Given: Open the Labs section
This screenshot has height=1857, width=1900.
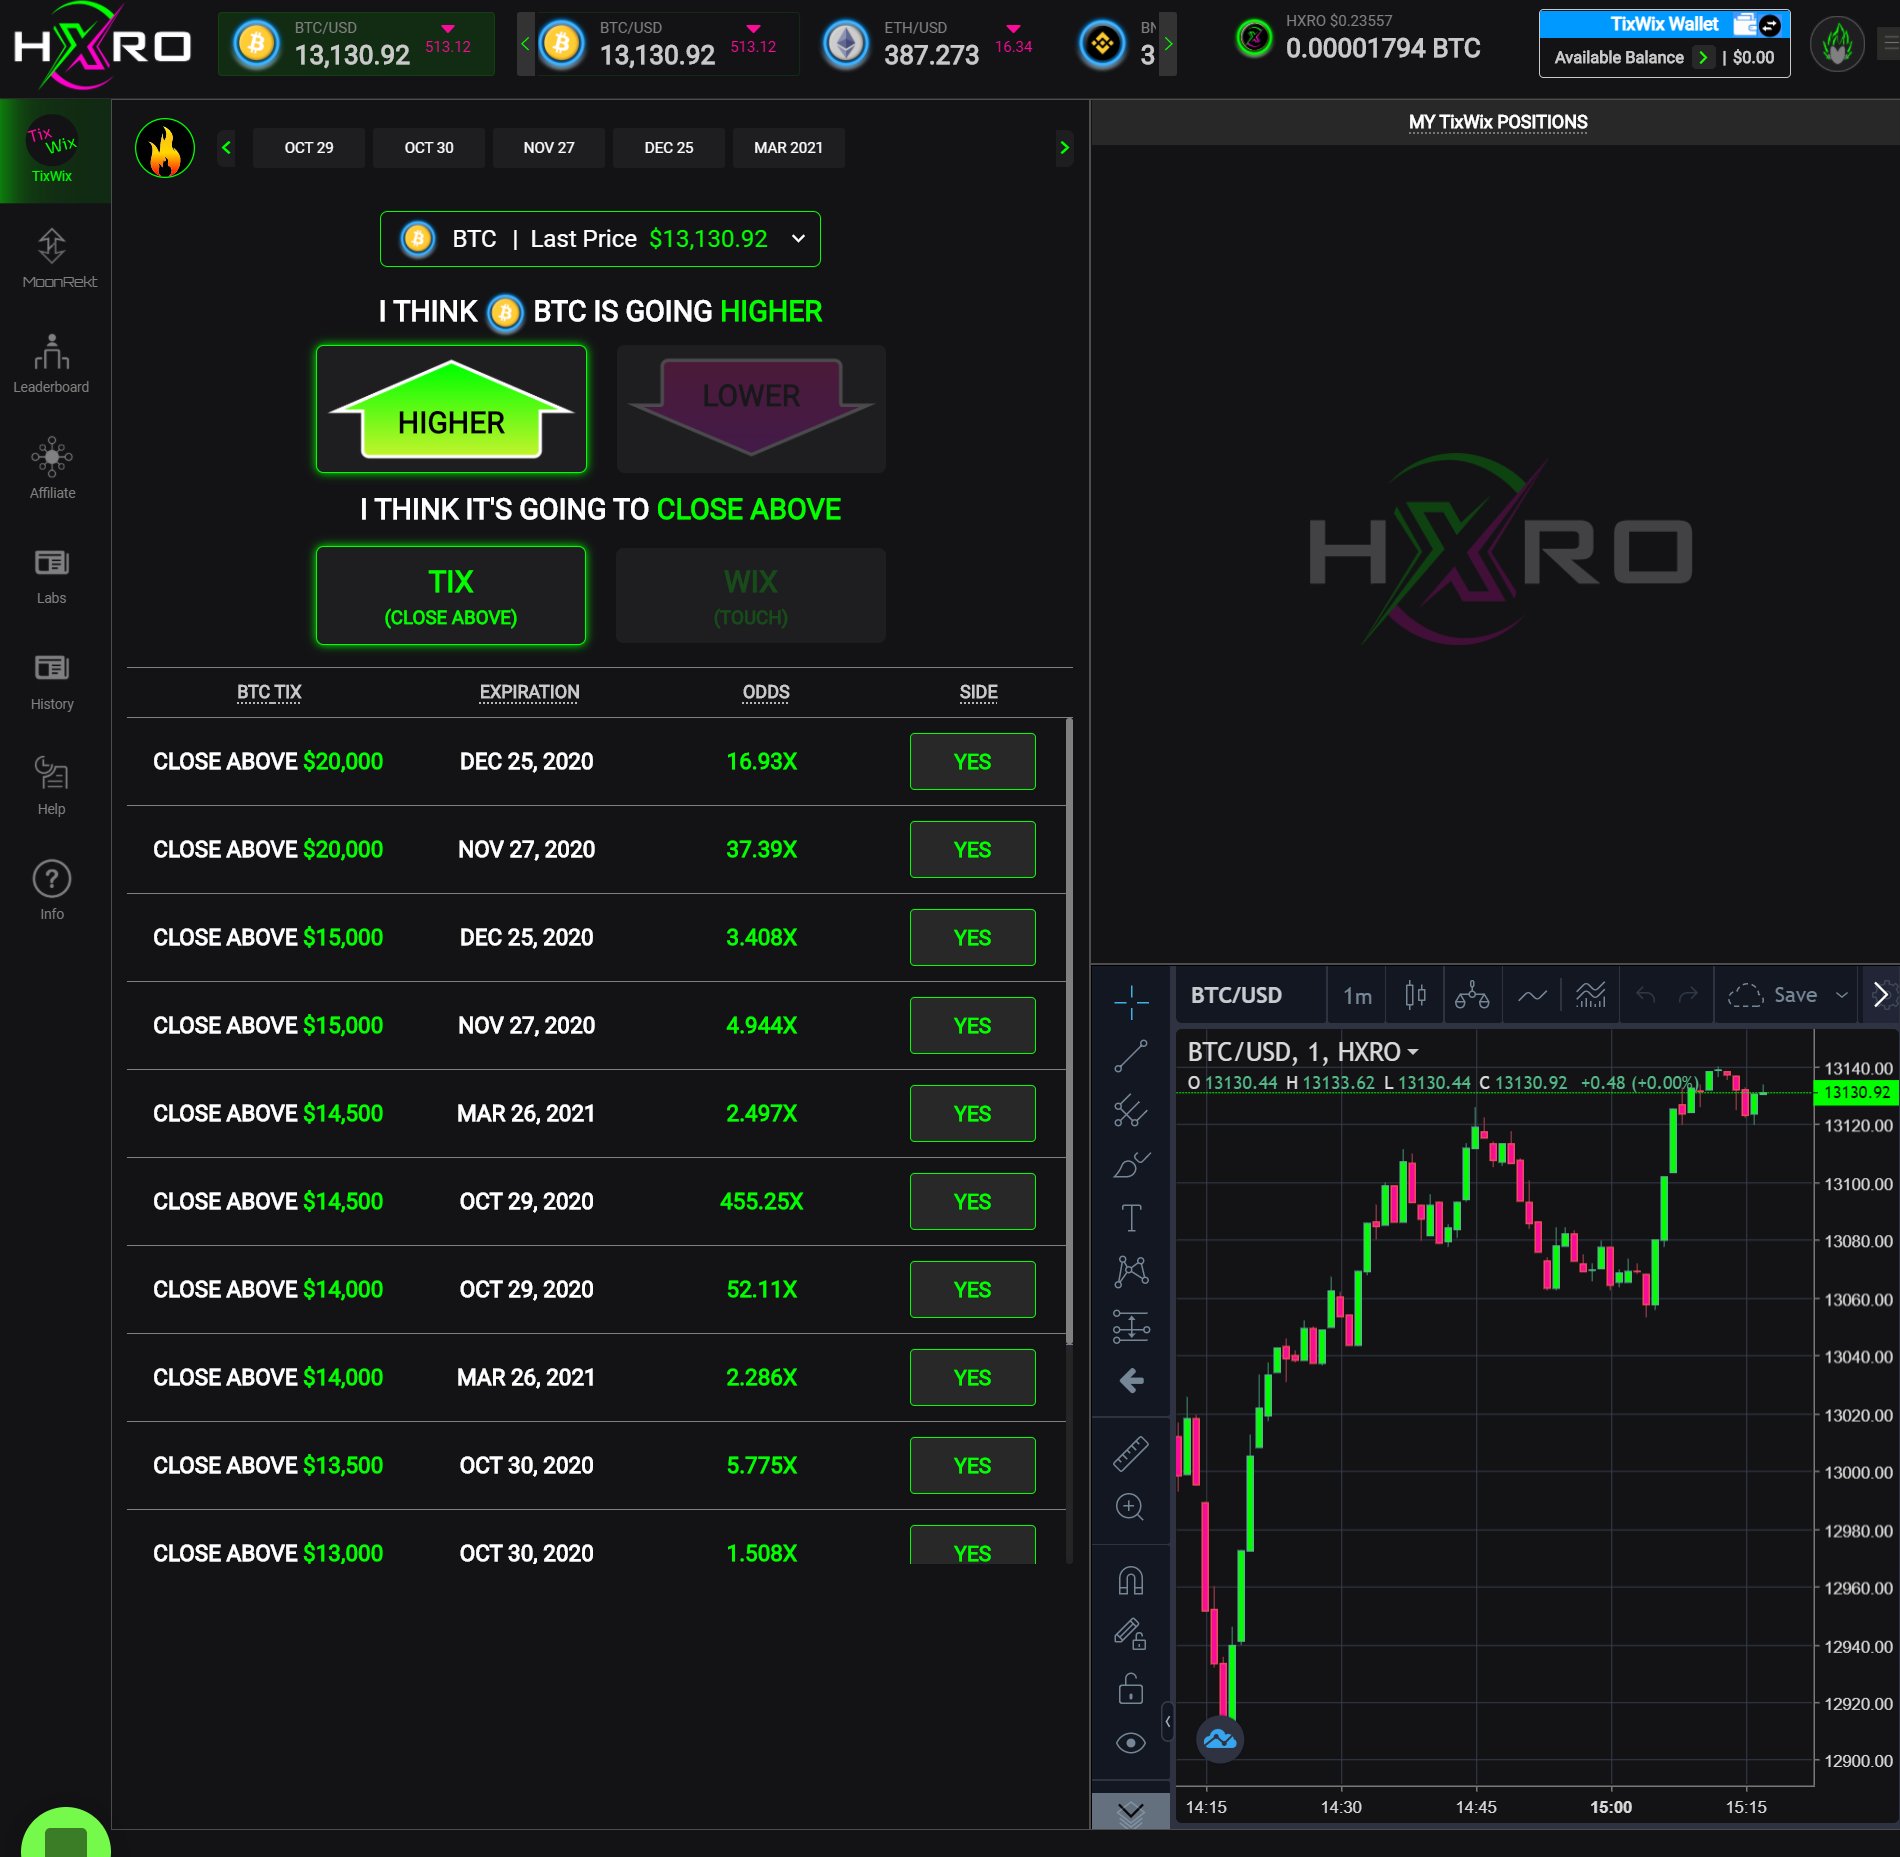Looking at the screenshot, I should [52, 575].
